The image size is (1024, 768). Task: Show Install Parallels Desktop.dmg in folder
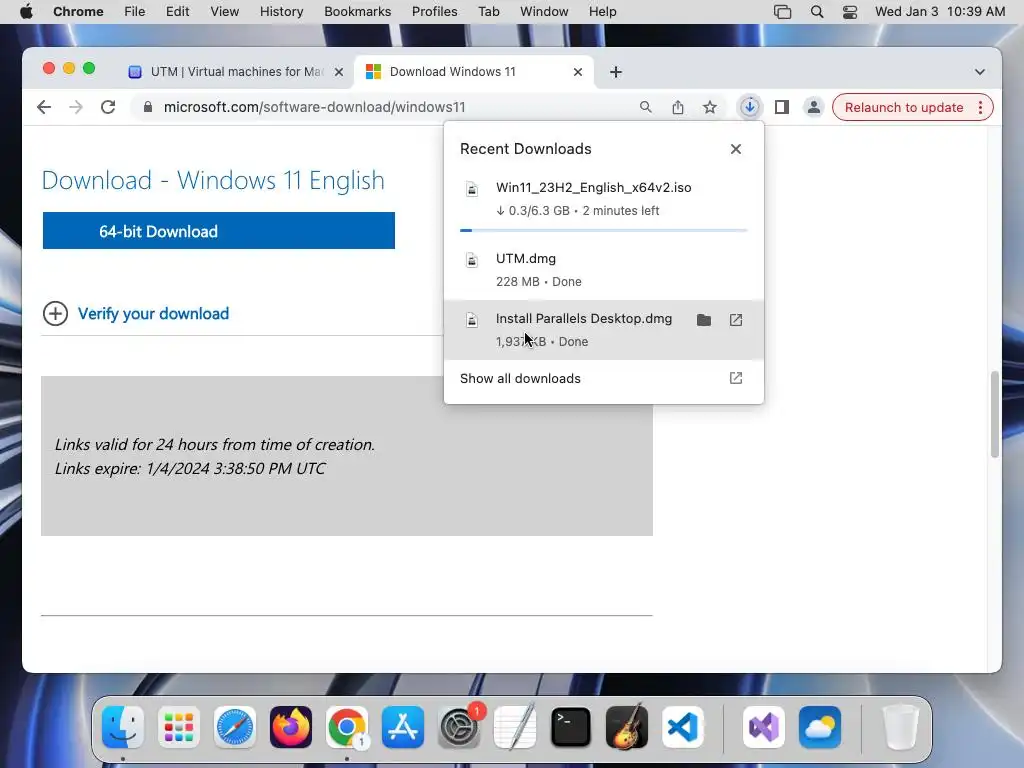point(703,320)
